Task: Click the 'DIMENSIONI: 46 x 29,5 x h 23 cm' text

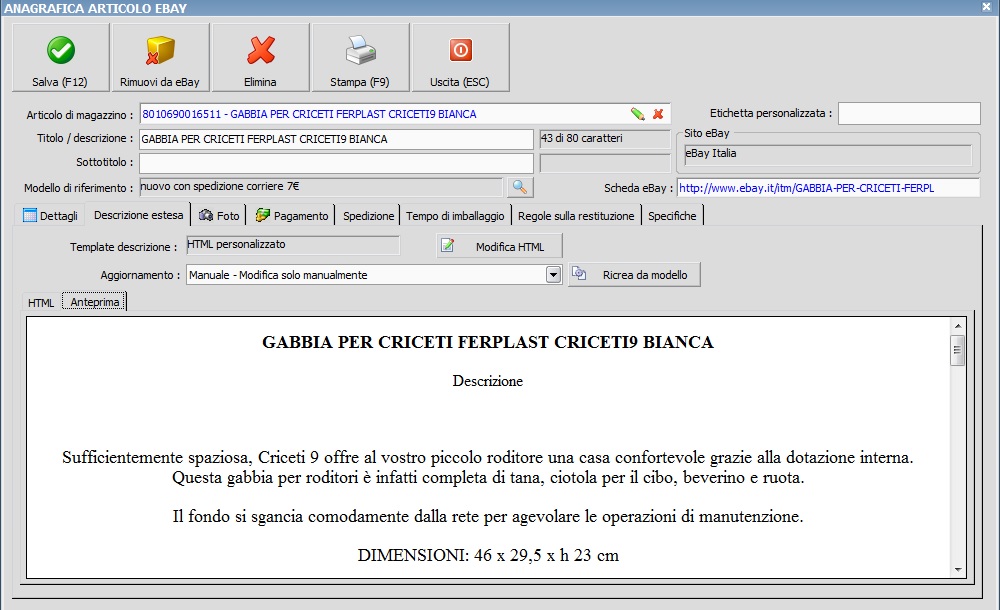Action: point(488,555)
